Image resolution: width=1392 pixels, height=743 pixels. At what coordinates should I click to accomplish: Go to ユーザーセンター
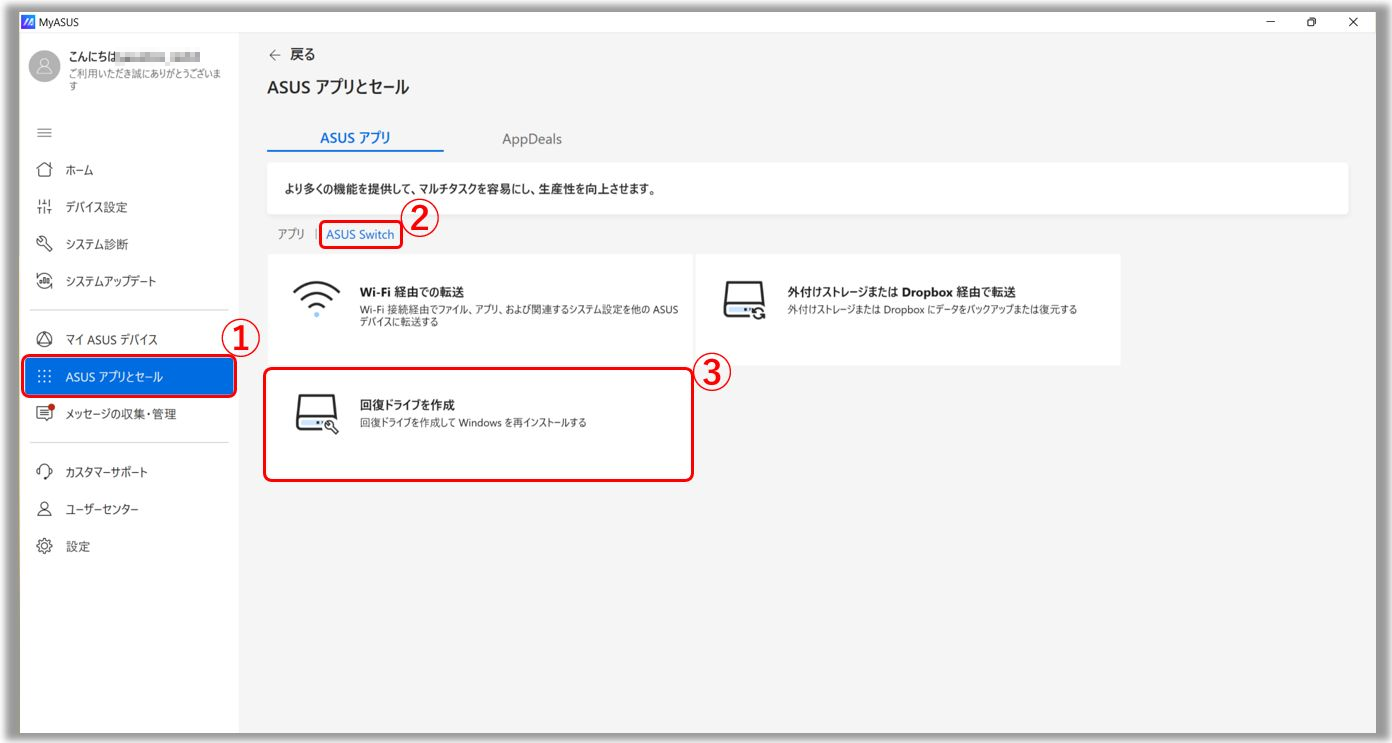(128, 509)
